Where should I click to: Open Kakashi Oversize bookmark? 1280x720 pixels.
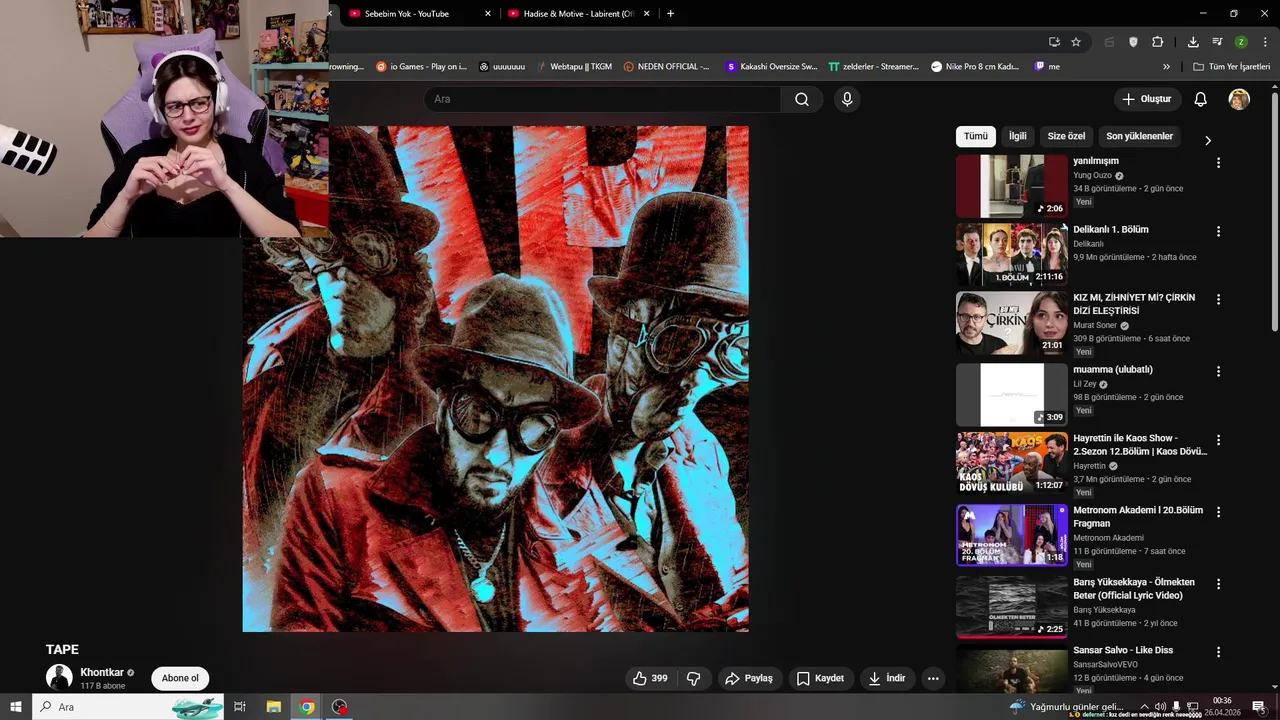point(771,67)
